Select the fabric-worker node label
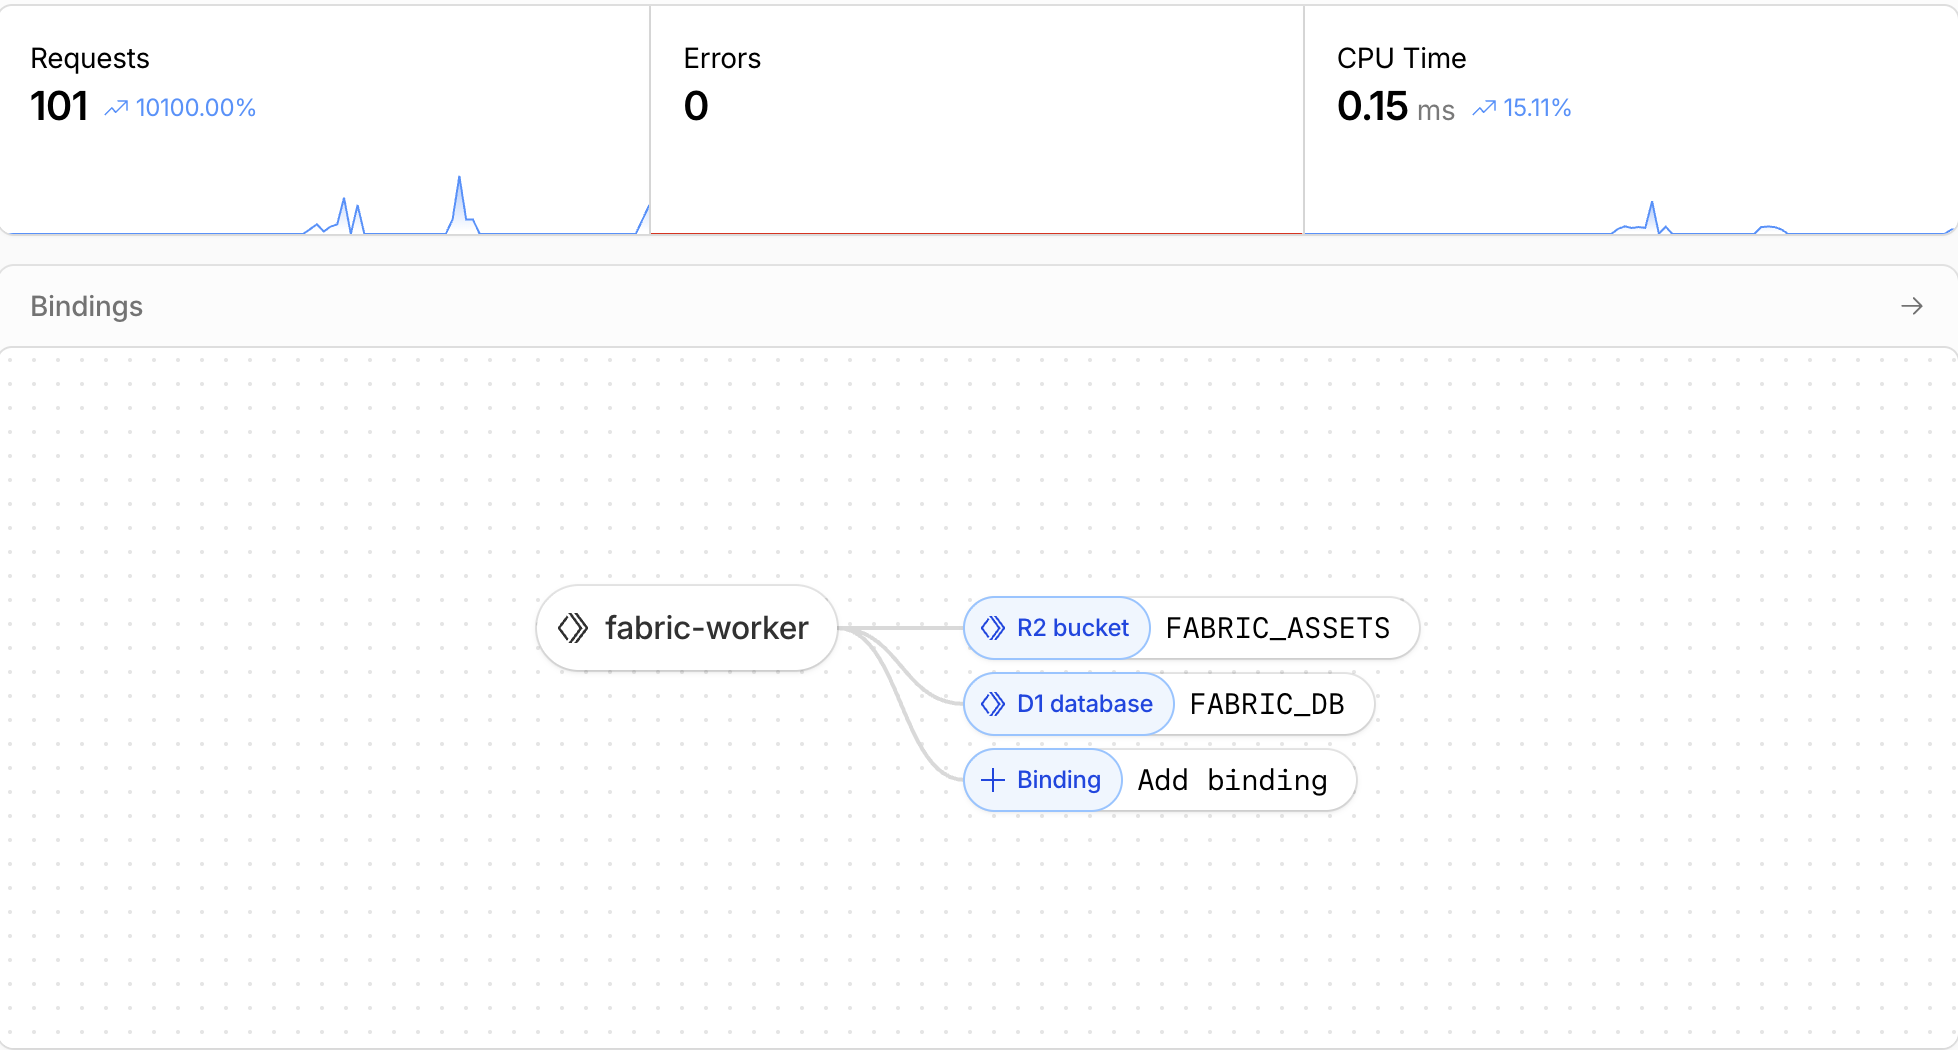The image size is (1958, 1050). point(706,628)
